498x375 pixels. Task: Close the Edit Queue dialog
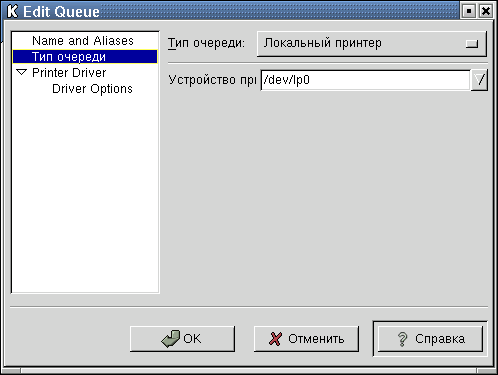point(486,11)
